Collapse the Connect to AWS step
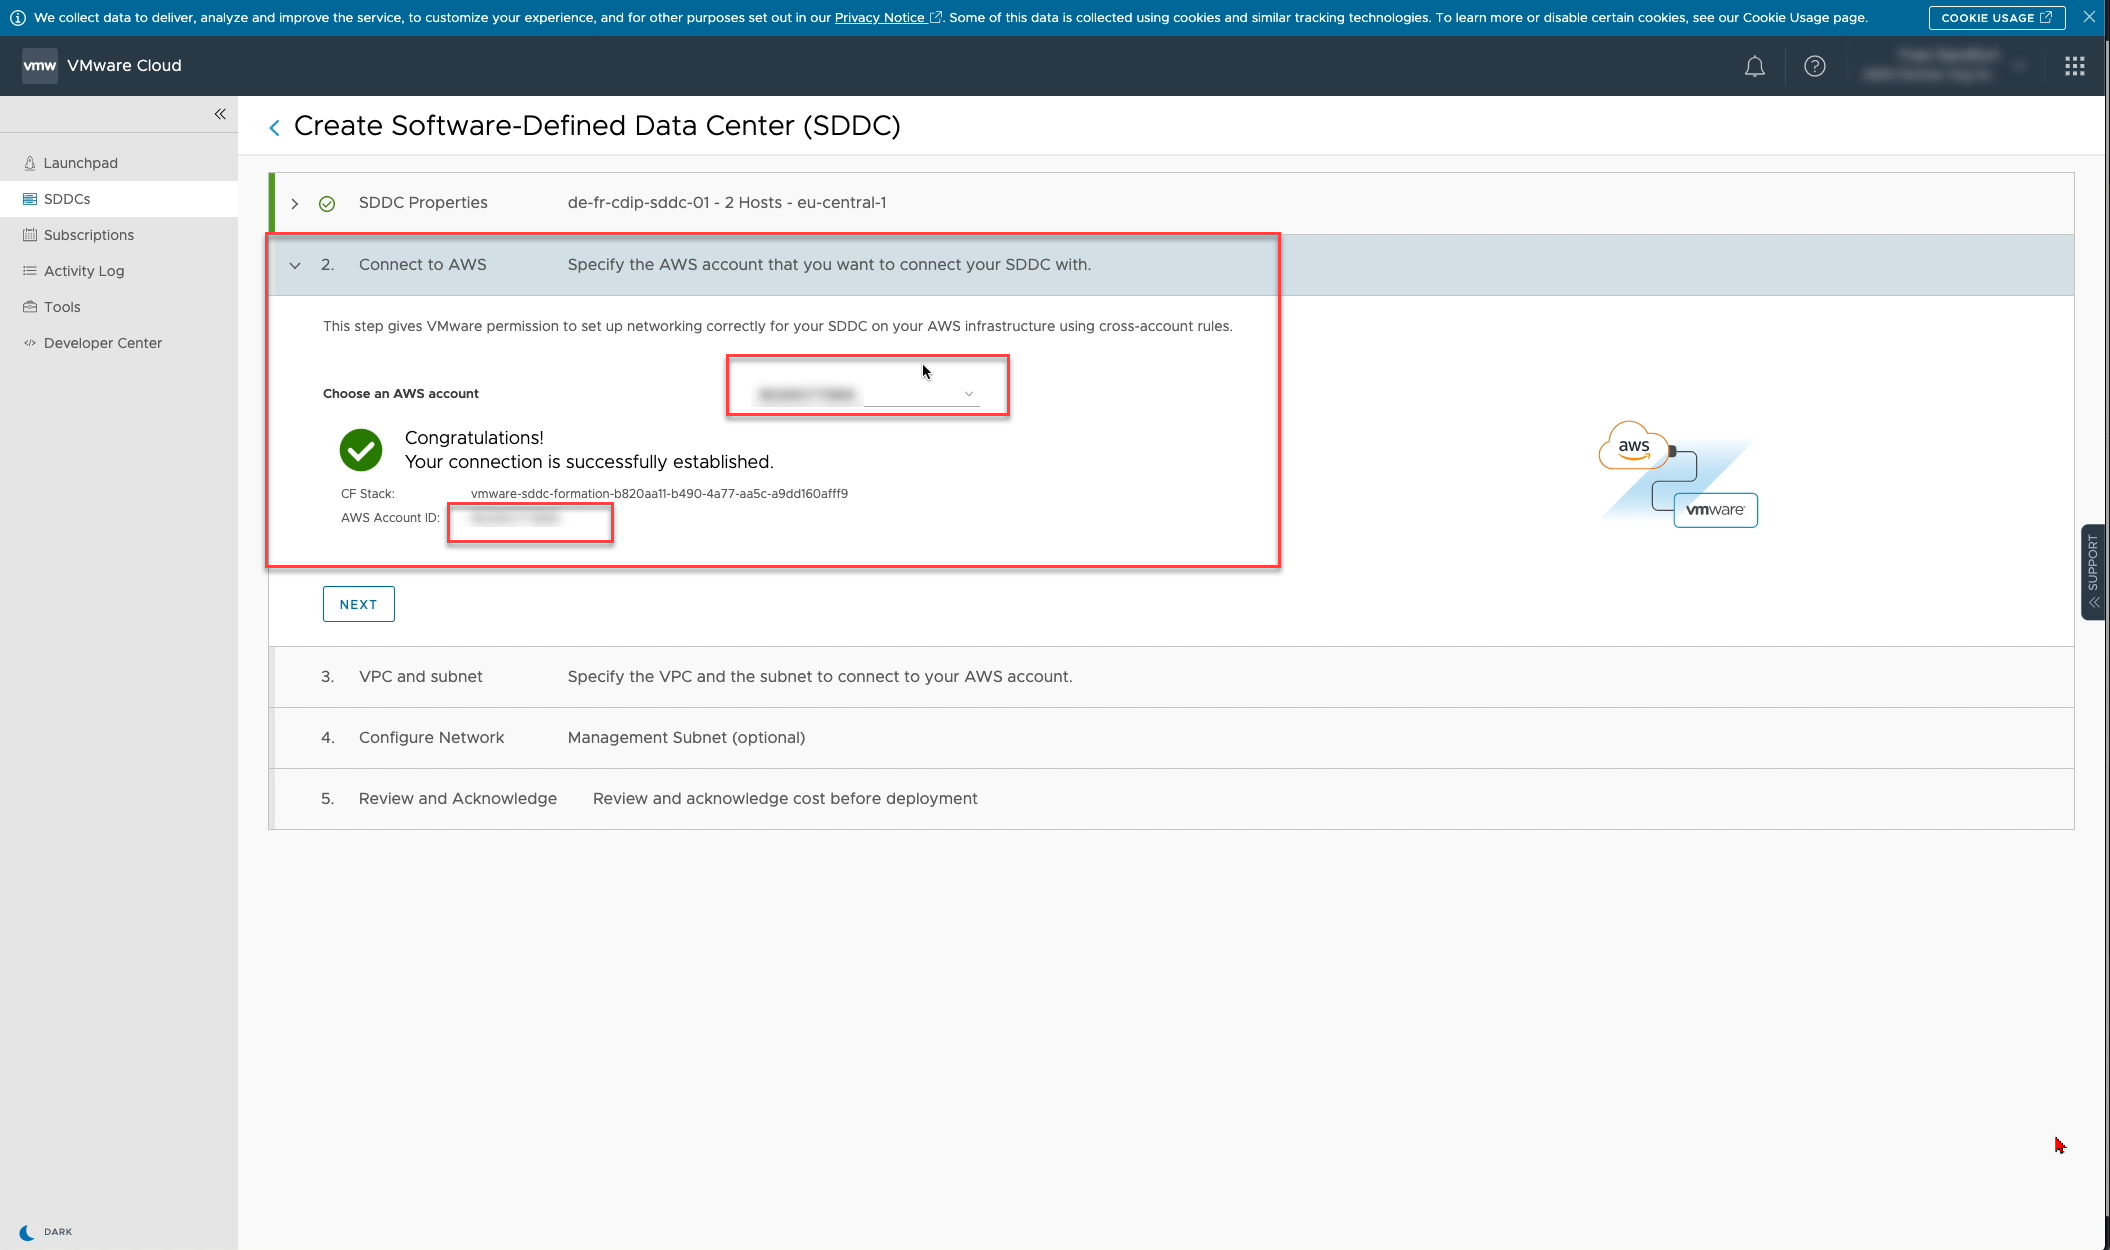 pyautogui.click(x=295, y=266)
